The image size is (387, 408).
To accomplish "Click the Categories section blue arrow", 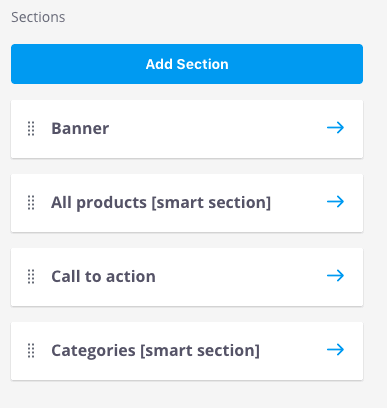I will click(335, 349).
